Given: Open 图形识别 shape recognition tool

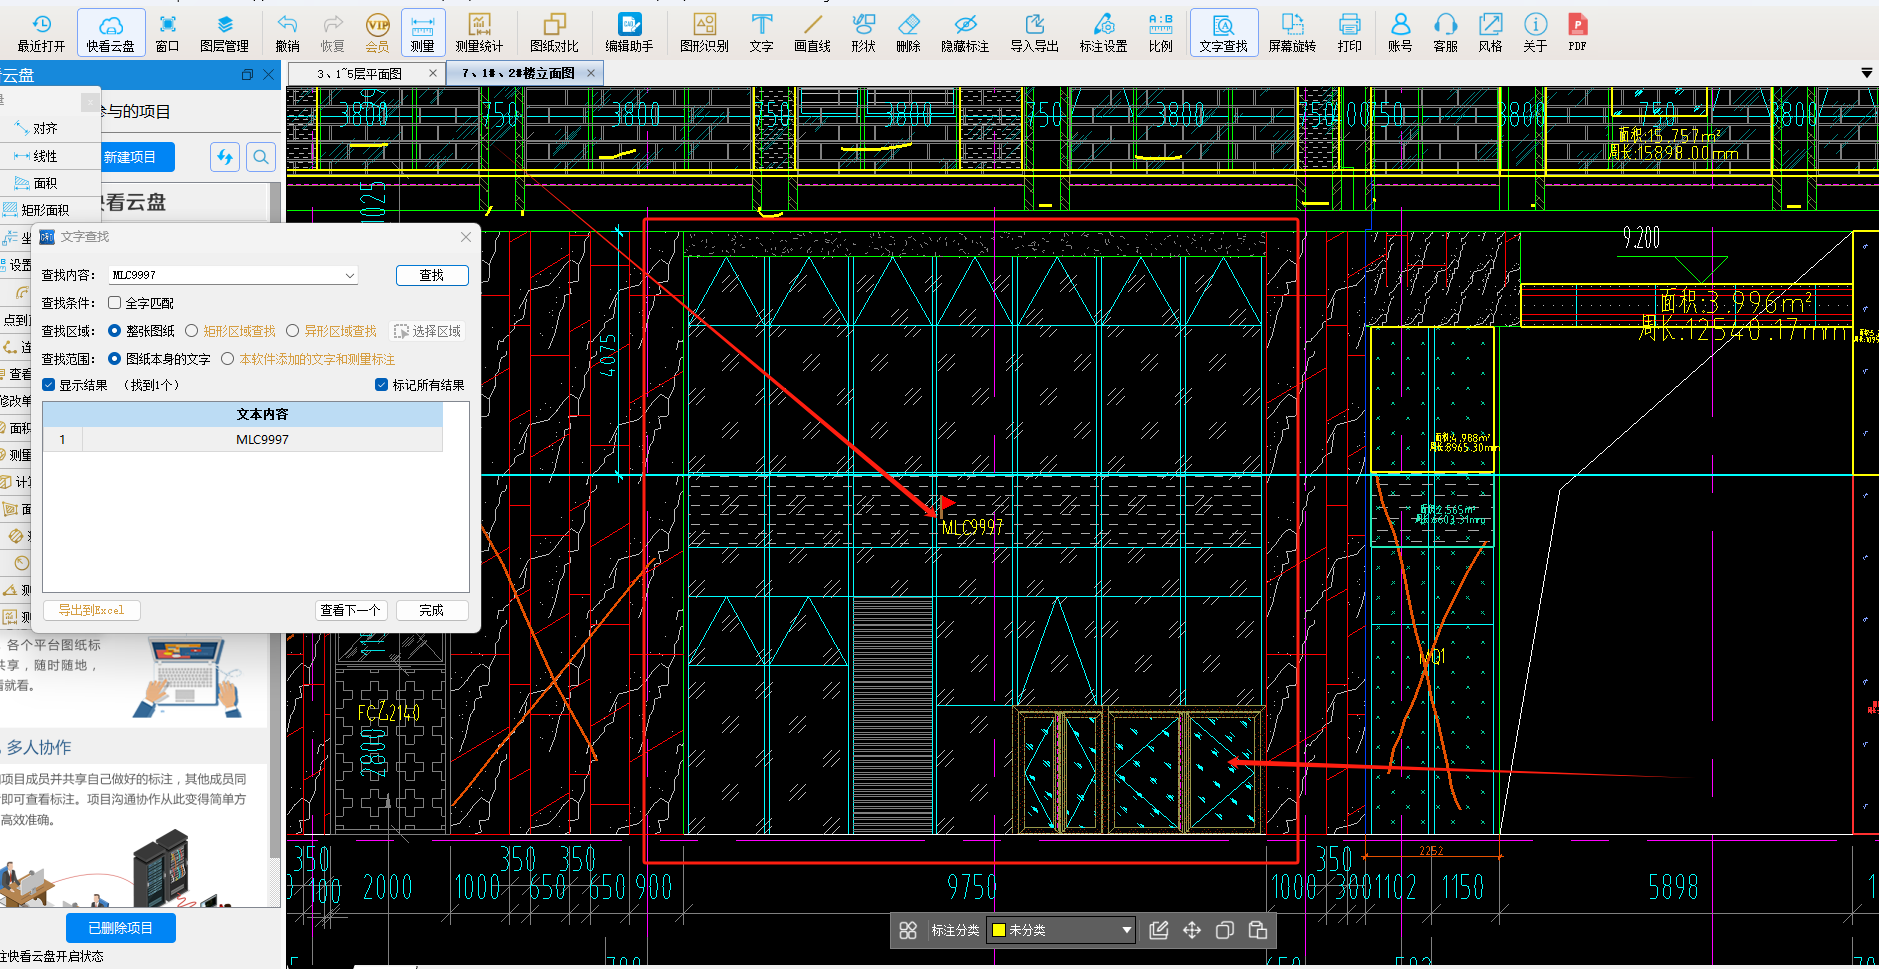Looking at the screenshot, I should pyautogui.click(x=705, y=33).
